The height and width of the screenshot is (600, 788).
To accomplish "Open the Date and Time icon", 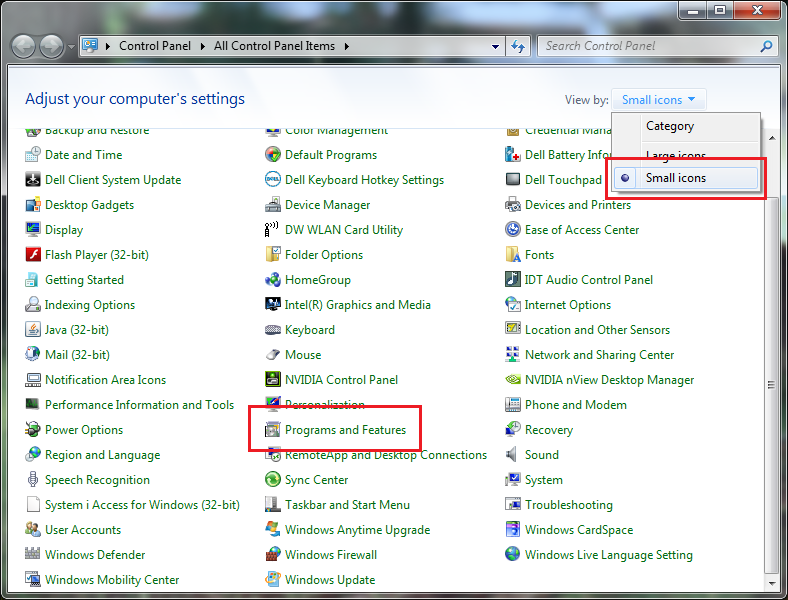I will (x=33, y=155).
